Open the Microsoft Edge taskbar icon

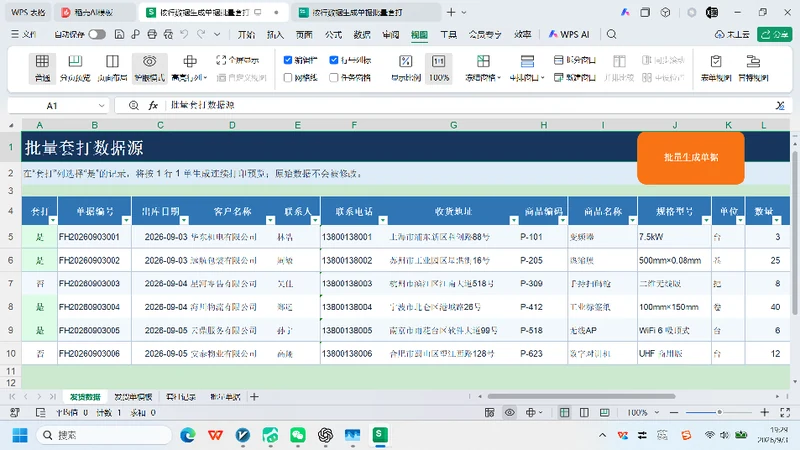coord(188,435)
